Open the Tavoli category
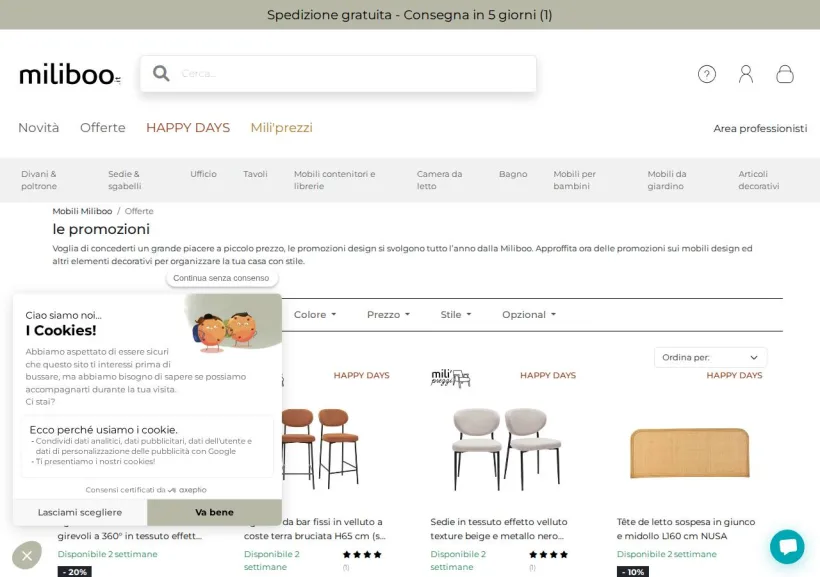This screenshot has height=577, width=820. click(x=255, y=174)
